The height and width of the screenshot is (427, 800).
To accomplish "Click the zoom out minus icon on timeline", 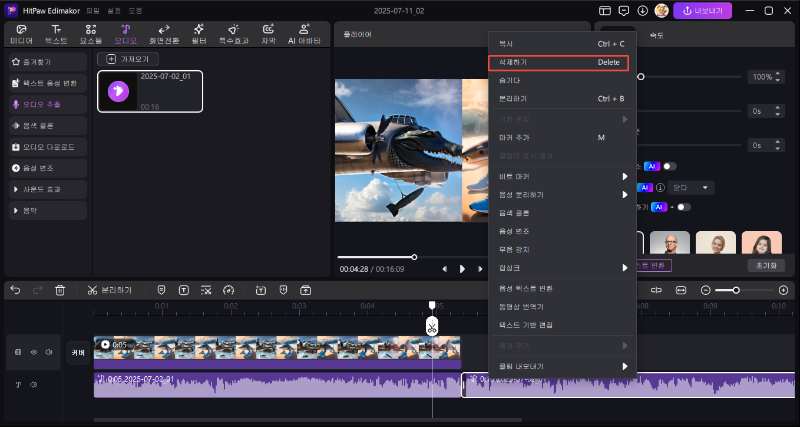I will click(x=706, y=290).
